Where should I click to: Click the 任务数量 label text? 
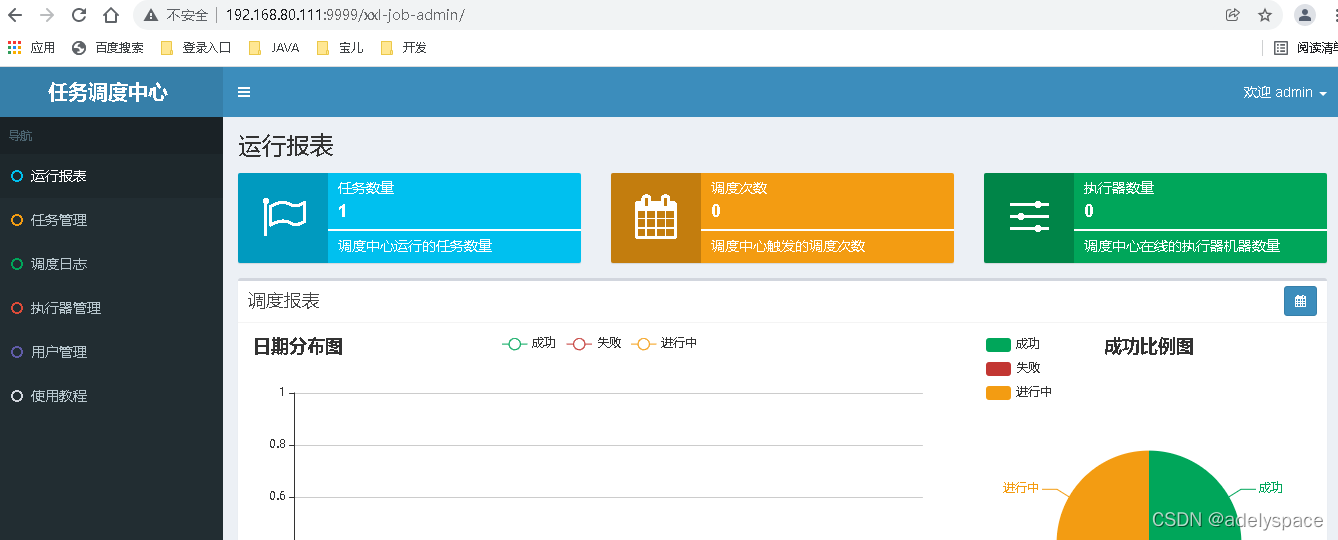(366, 188)
